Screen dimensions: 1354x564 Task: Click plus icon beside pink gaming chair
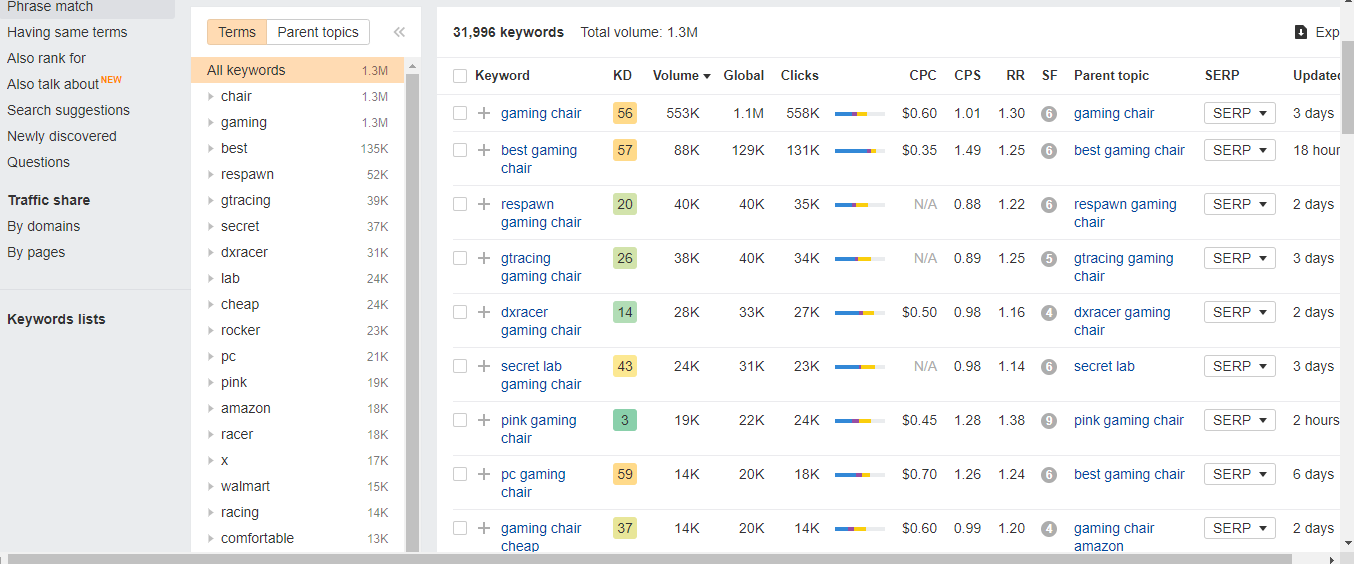[x=484, y=420]
